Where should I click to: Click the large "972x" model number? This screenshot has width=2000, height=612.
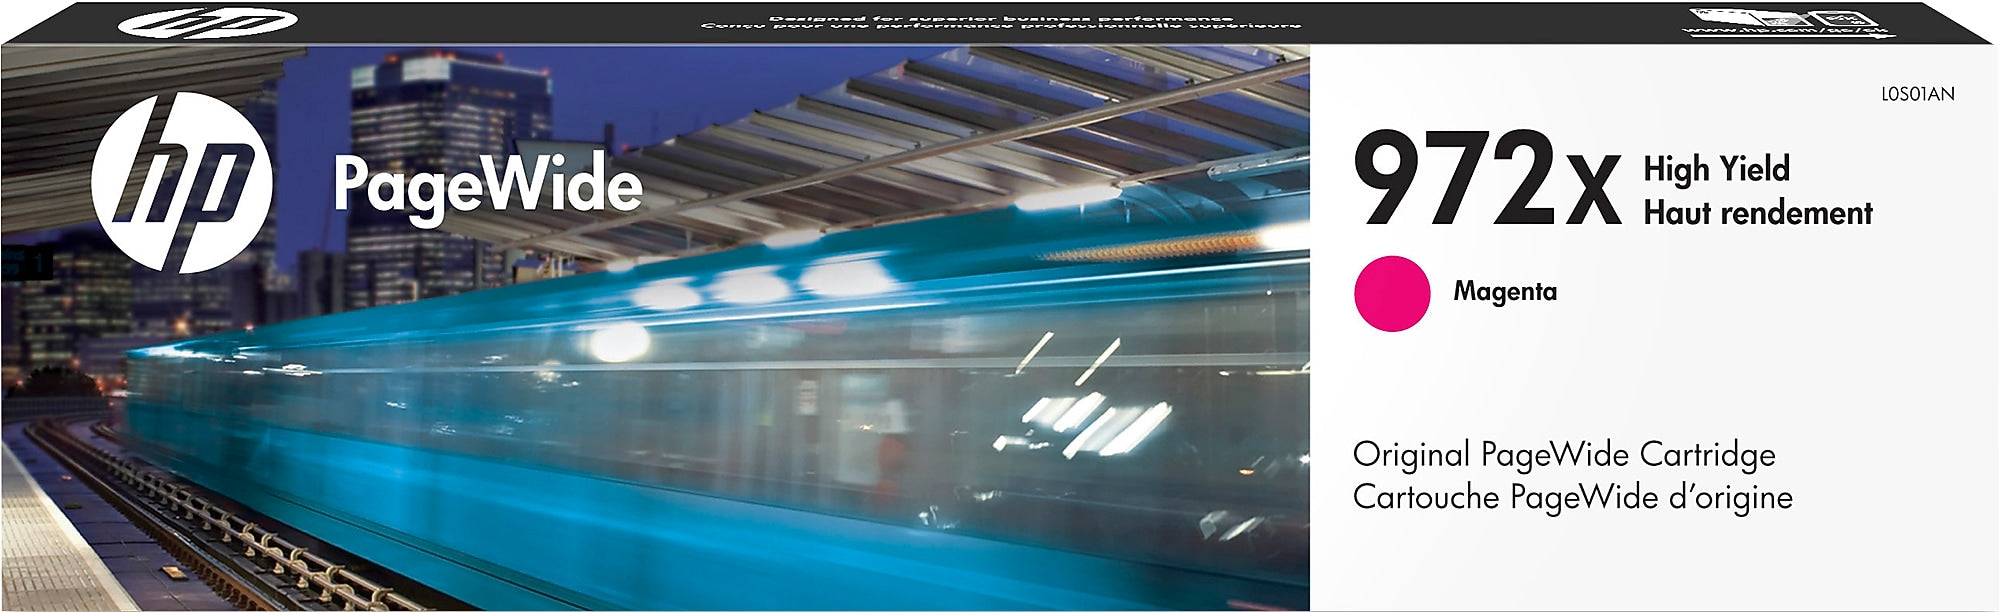click(1487, 180)
